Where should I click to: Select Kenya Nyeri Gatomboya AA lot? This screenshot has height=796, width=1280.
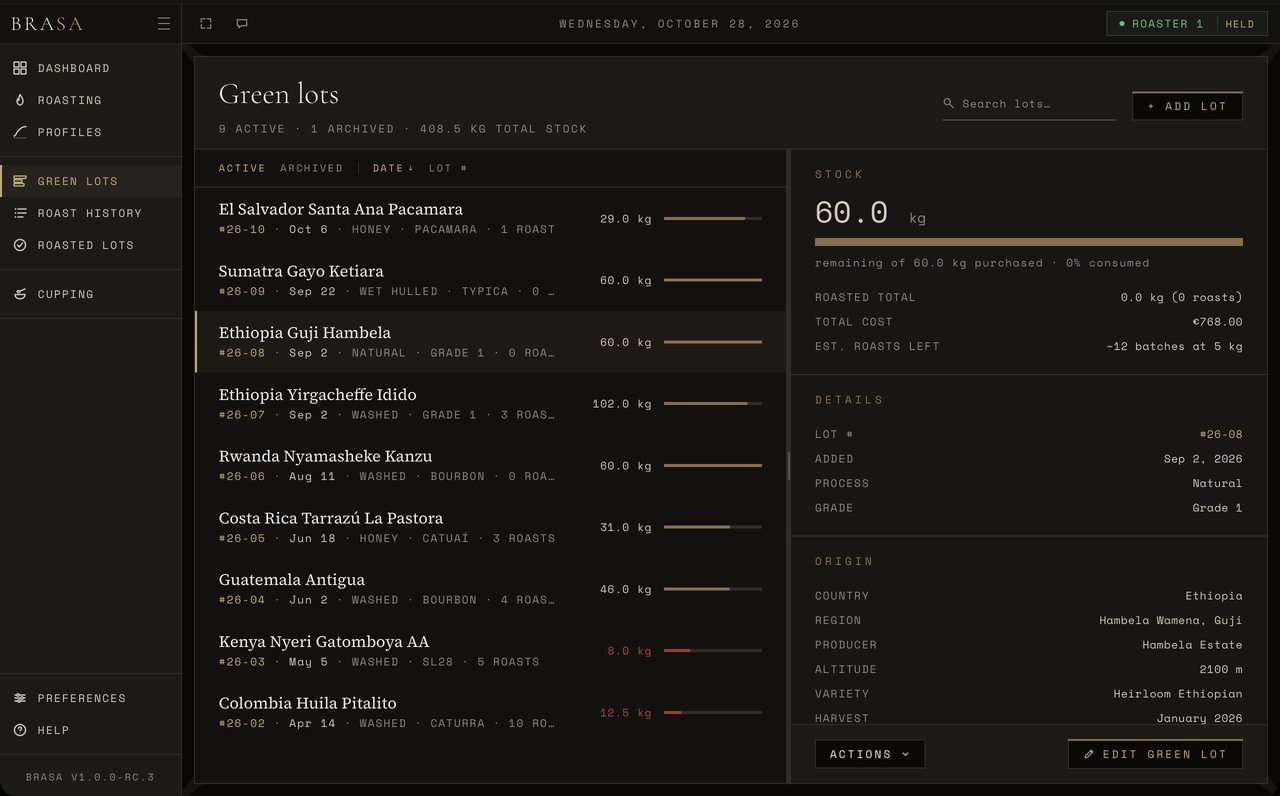tap(490, 651)
